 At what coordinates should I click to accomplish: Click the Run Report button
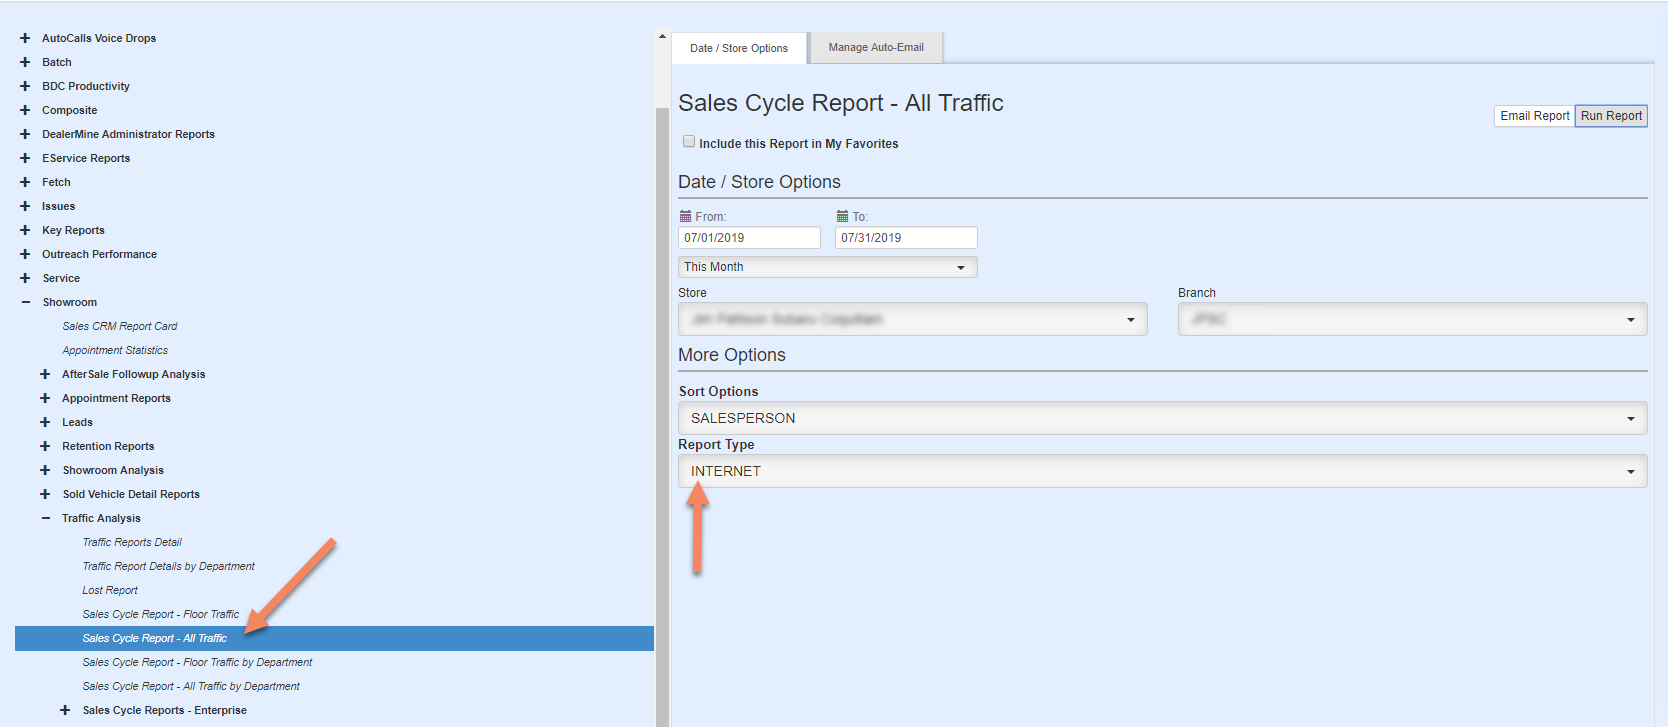click(1611, 116)
